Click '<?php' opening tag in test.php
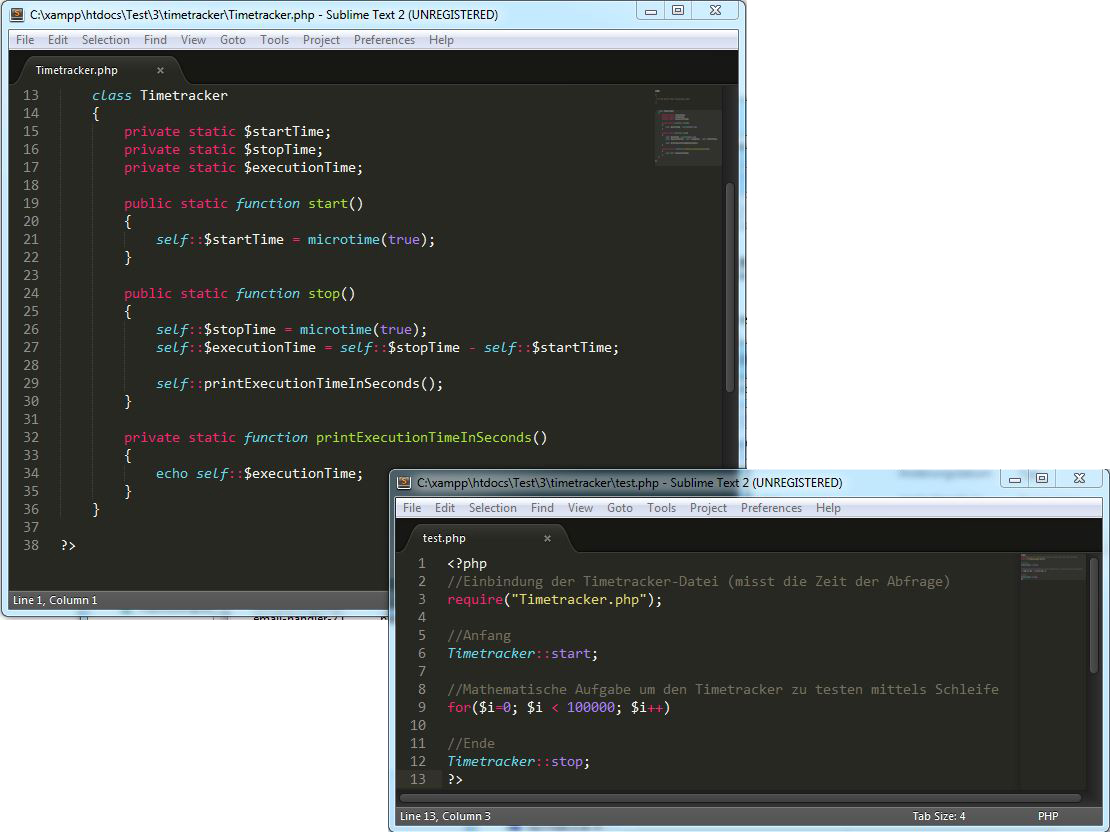The width and height of the screenshot is (1110, 832). [x=467, y=563]
